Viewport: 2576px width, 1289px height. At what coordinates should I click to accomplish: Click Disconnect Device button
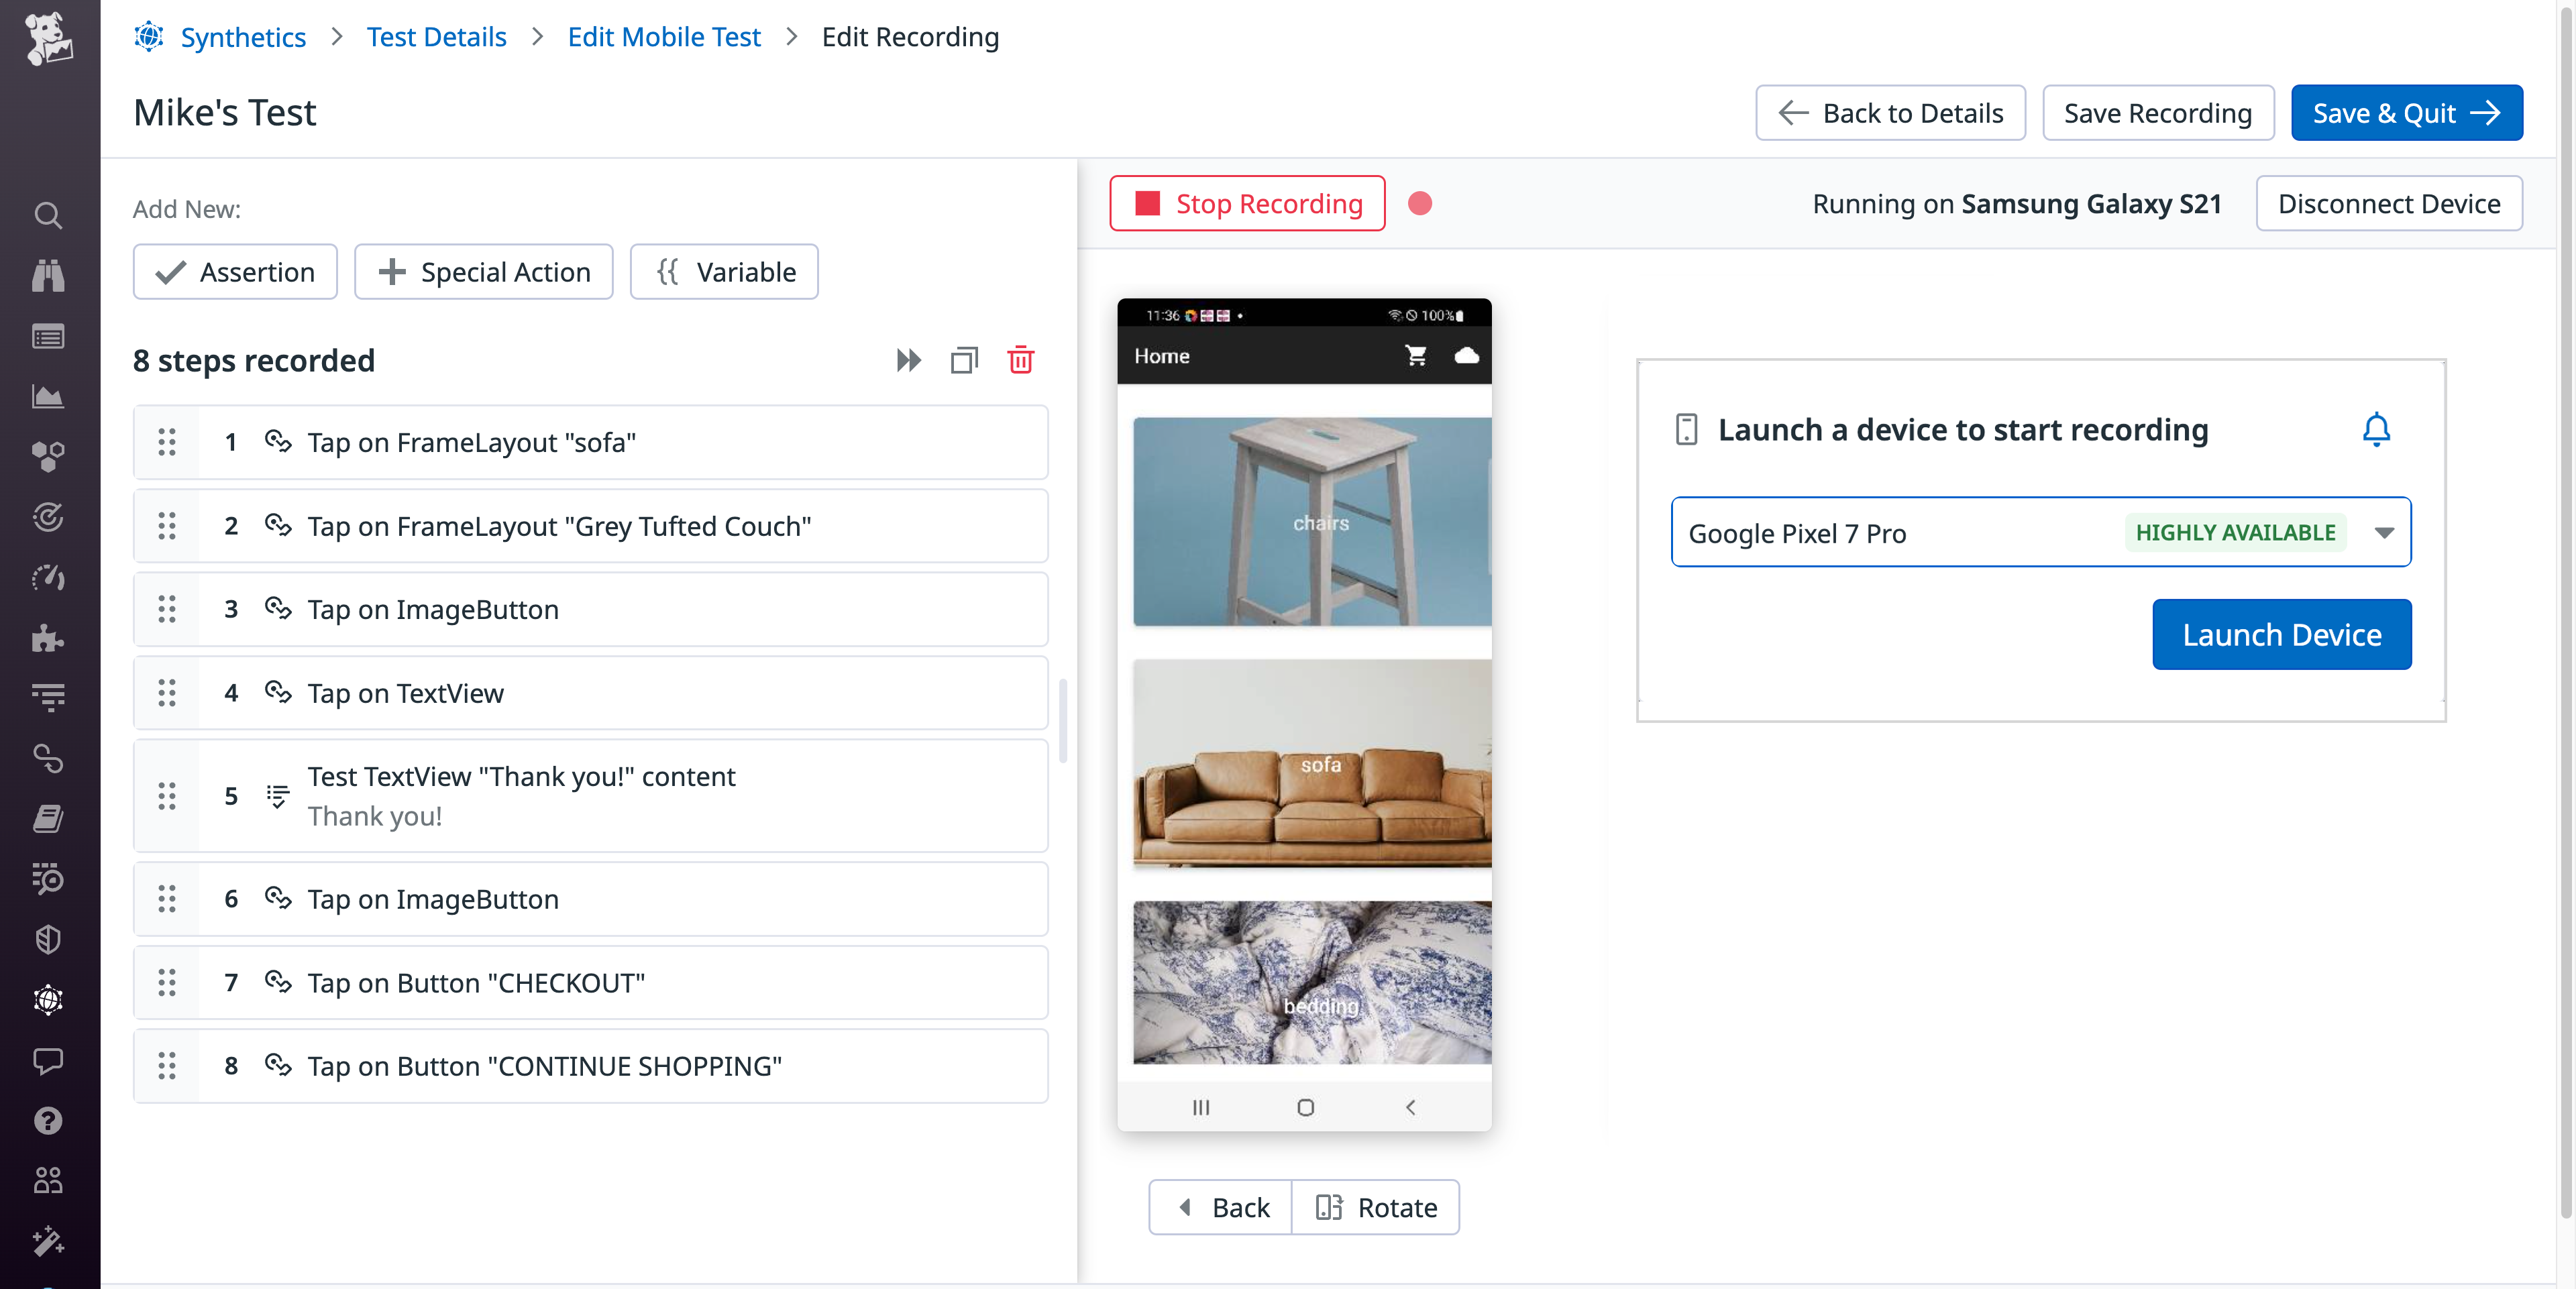(x=2388, y=204)
